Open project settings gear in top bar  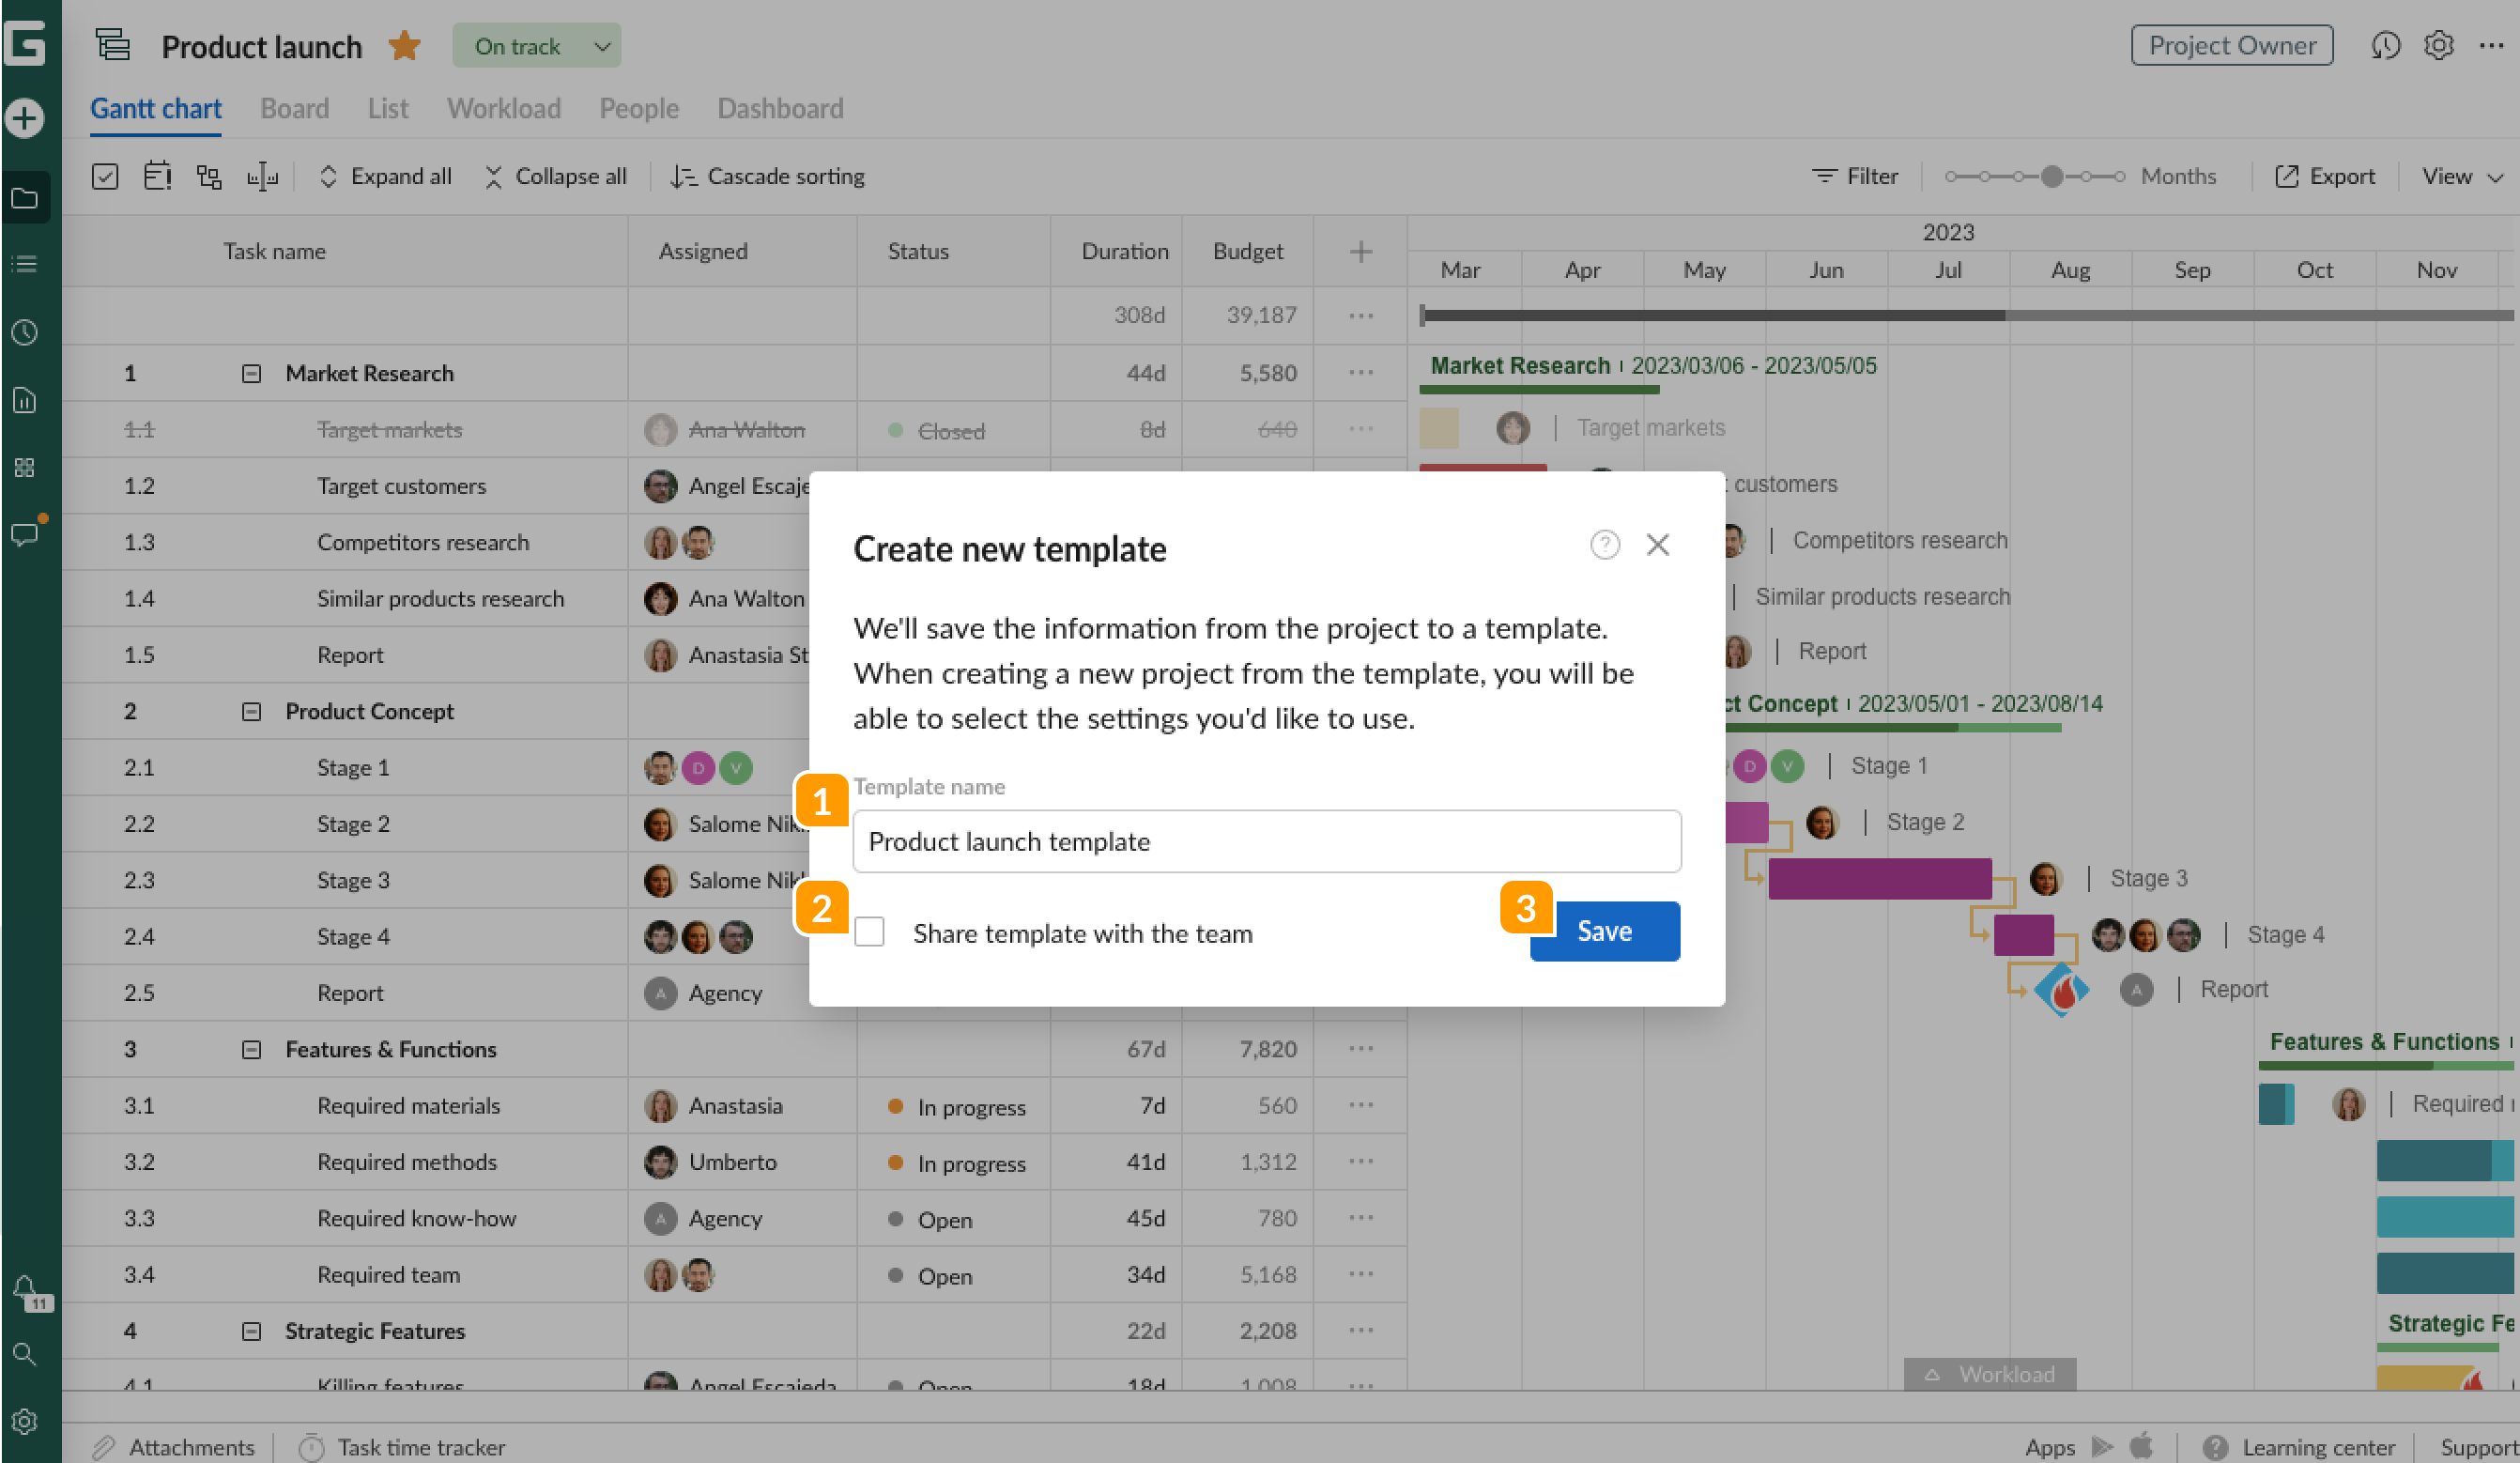click(x=2438, y=46)
